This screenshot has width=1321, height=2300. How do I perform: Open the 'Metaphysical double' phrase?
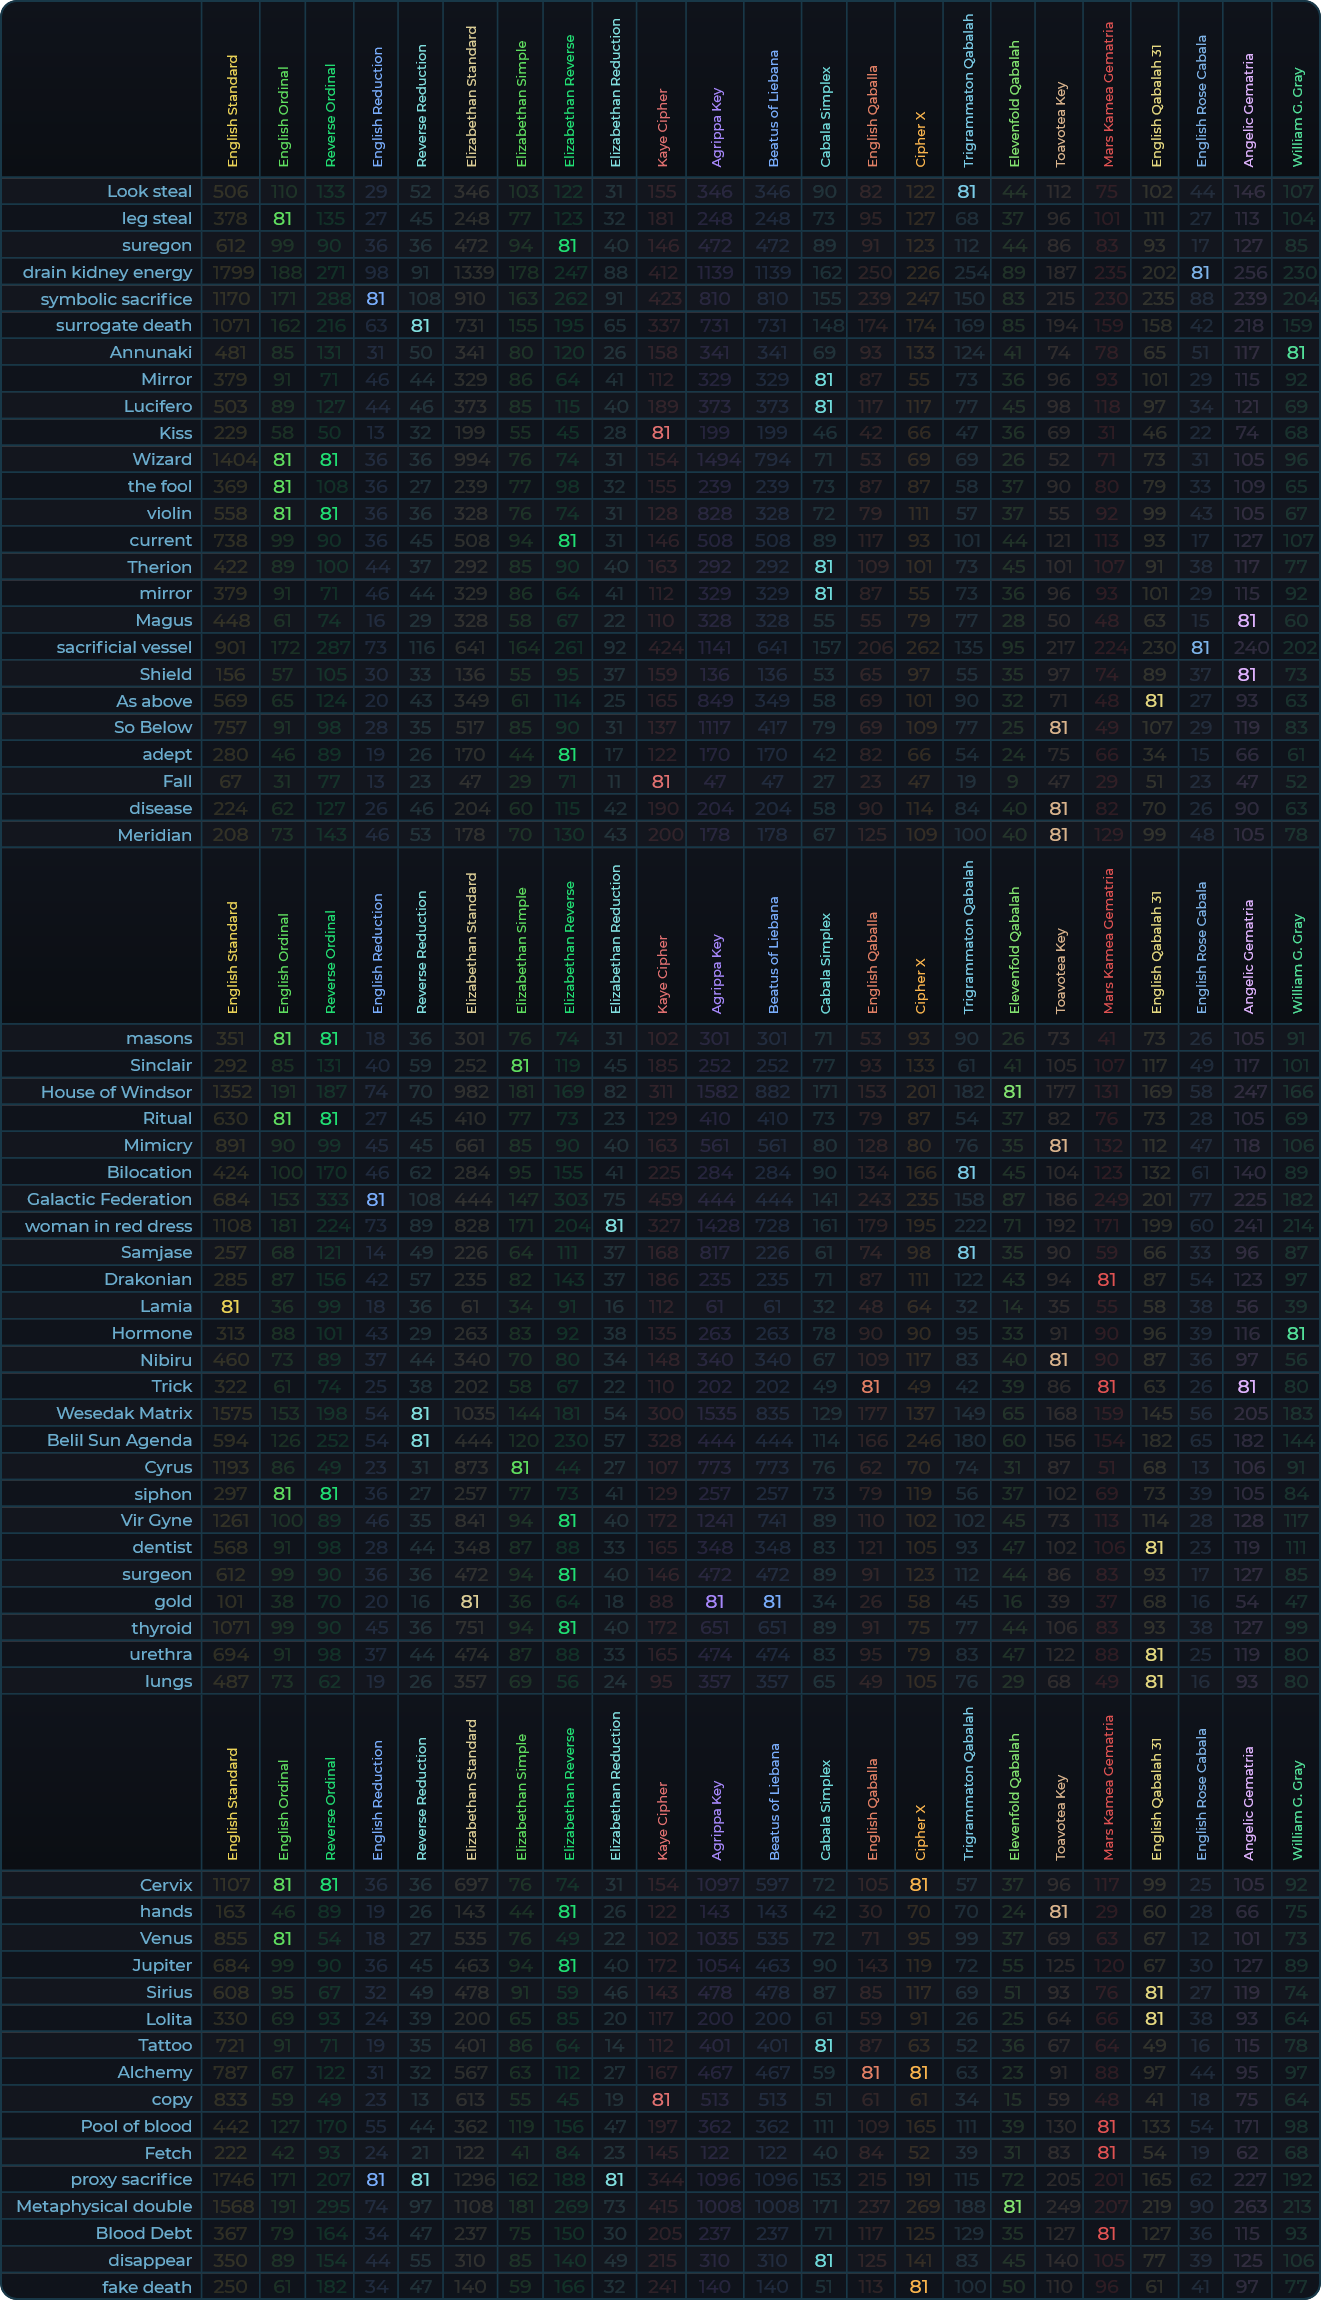pos(104,2206)
